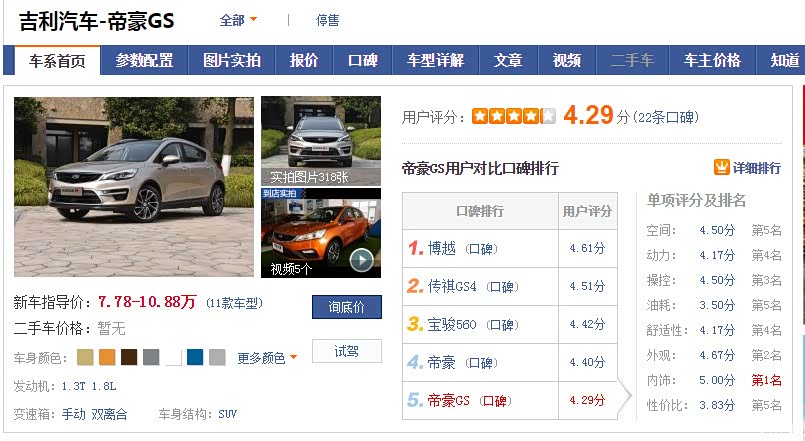Viewport: 805px width, 441px height.
Task: Click the 性价比 3.83分 rating
Action: pos(717,406)
